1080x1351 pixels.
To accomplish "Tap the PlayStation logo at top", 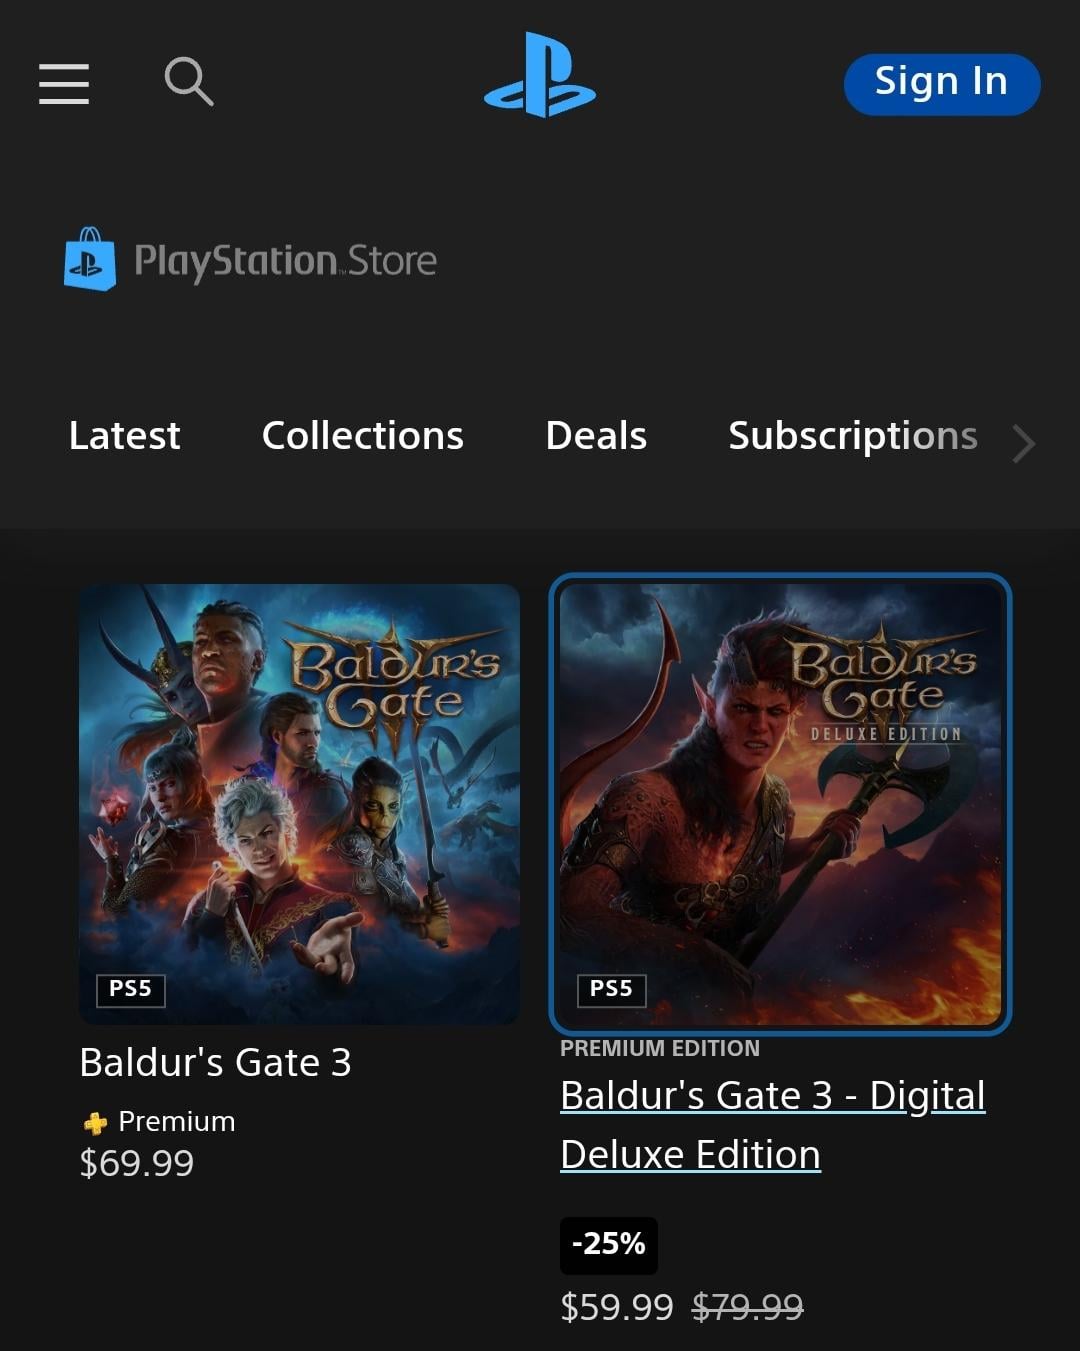I will click(540, 76).
